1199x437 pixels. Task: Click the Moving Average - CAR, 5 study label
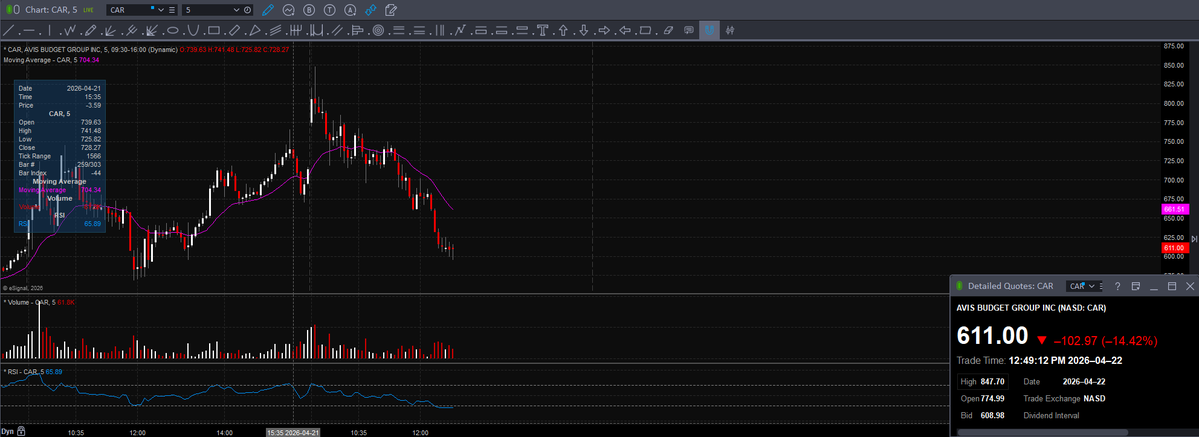(40, 60)
